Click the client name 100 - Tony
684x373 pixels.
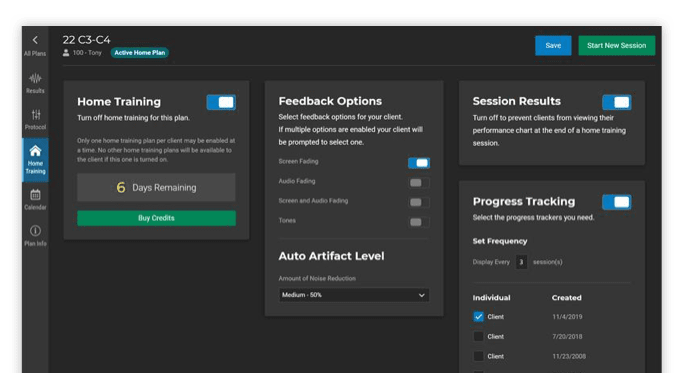87,53
